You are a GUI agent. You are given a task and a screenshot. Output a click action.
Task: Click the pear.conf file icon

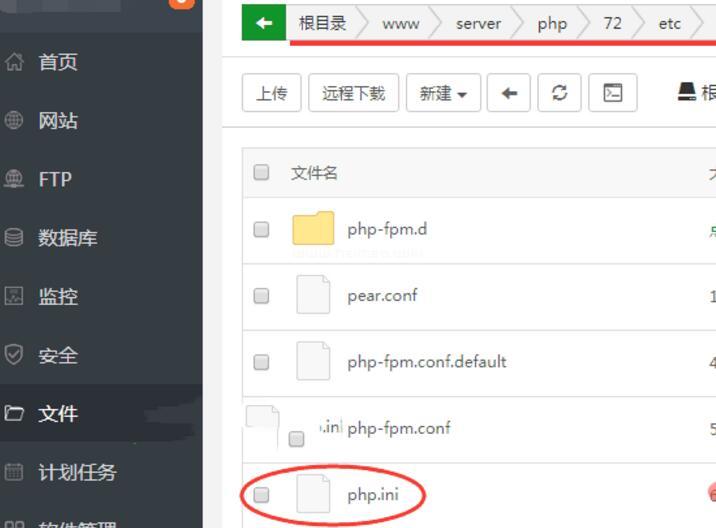(x=313, y=294)
